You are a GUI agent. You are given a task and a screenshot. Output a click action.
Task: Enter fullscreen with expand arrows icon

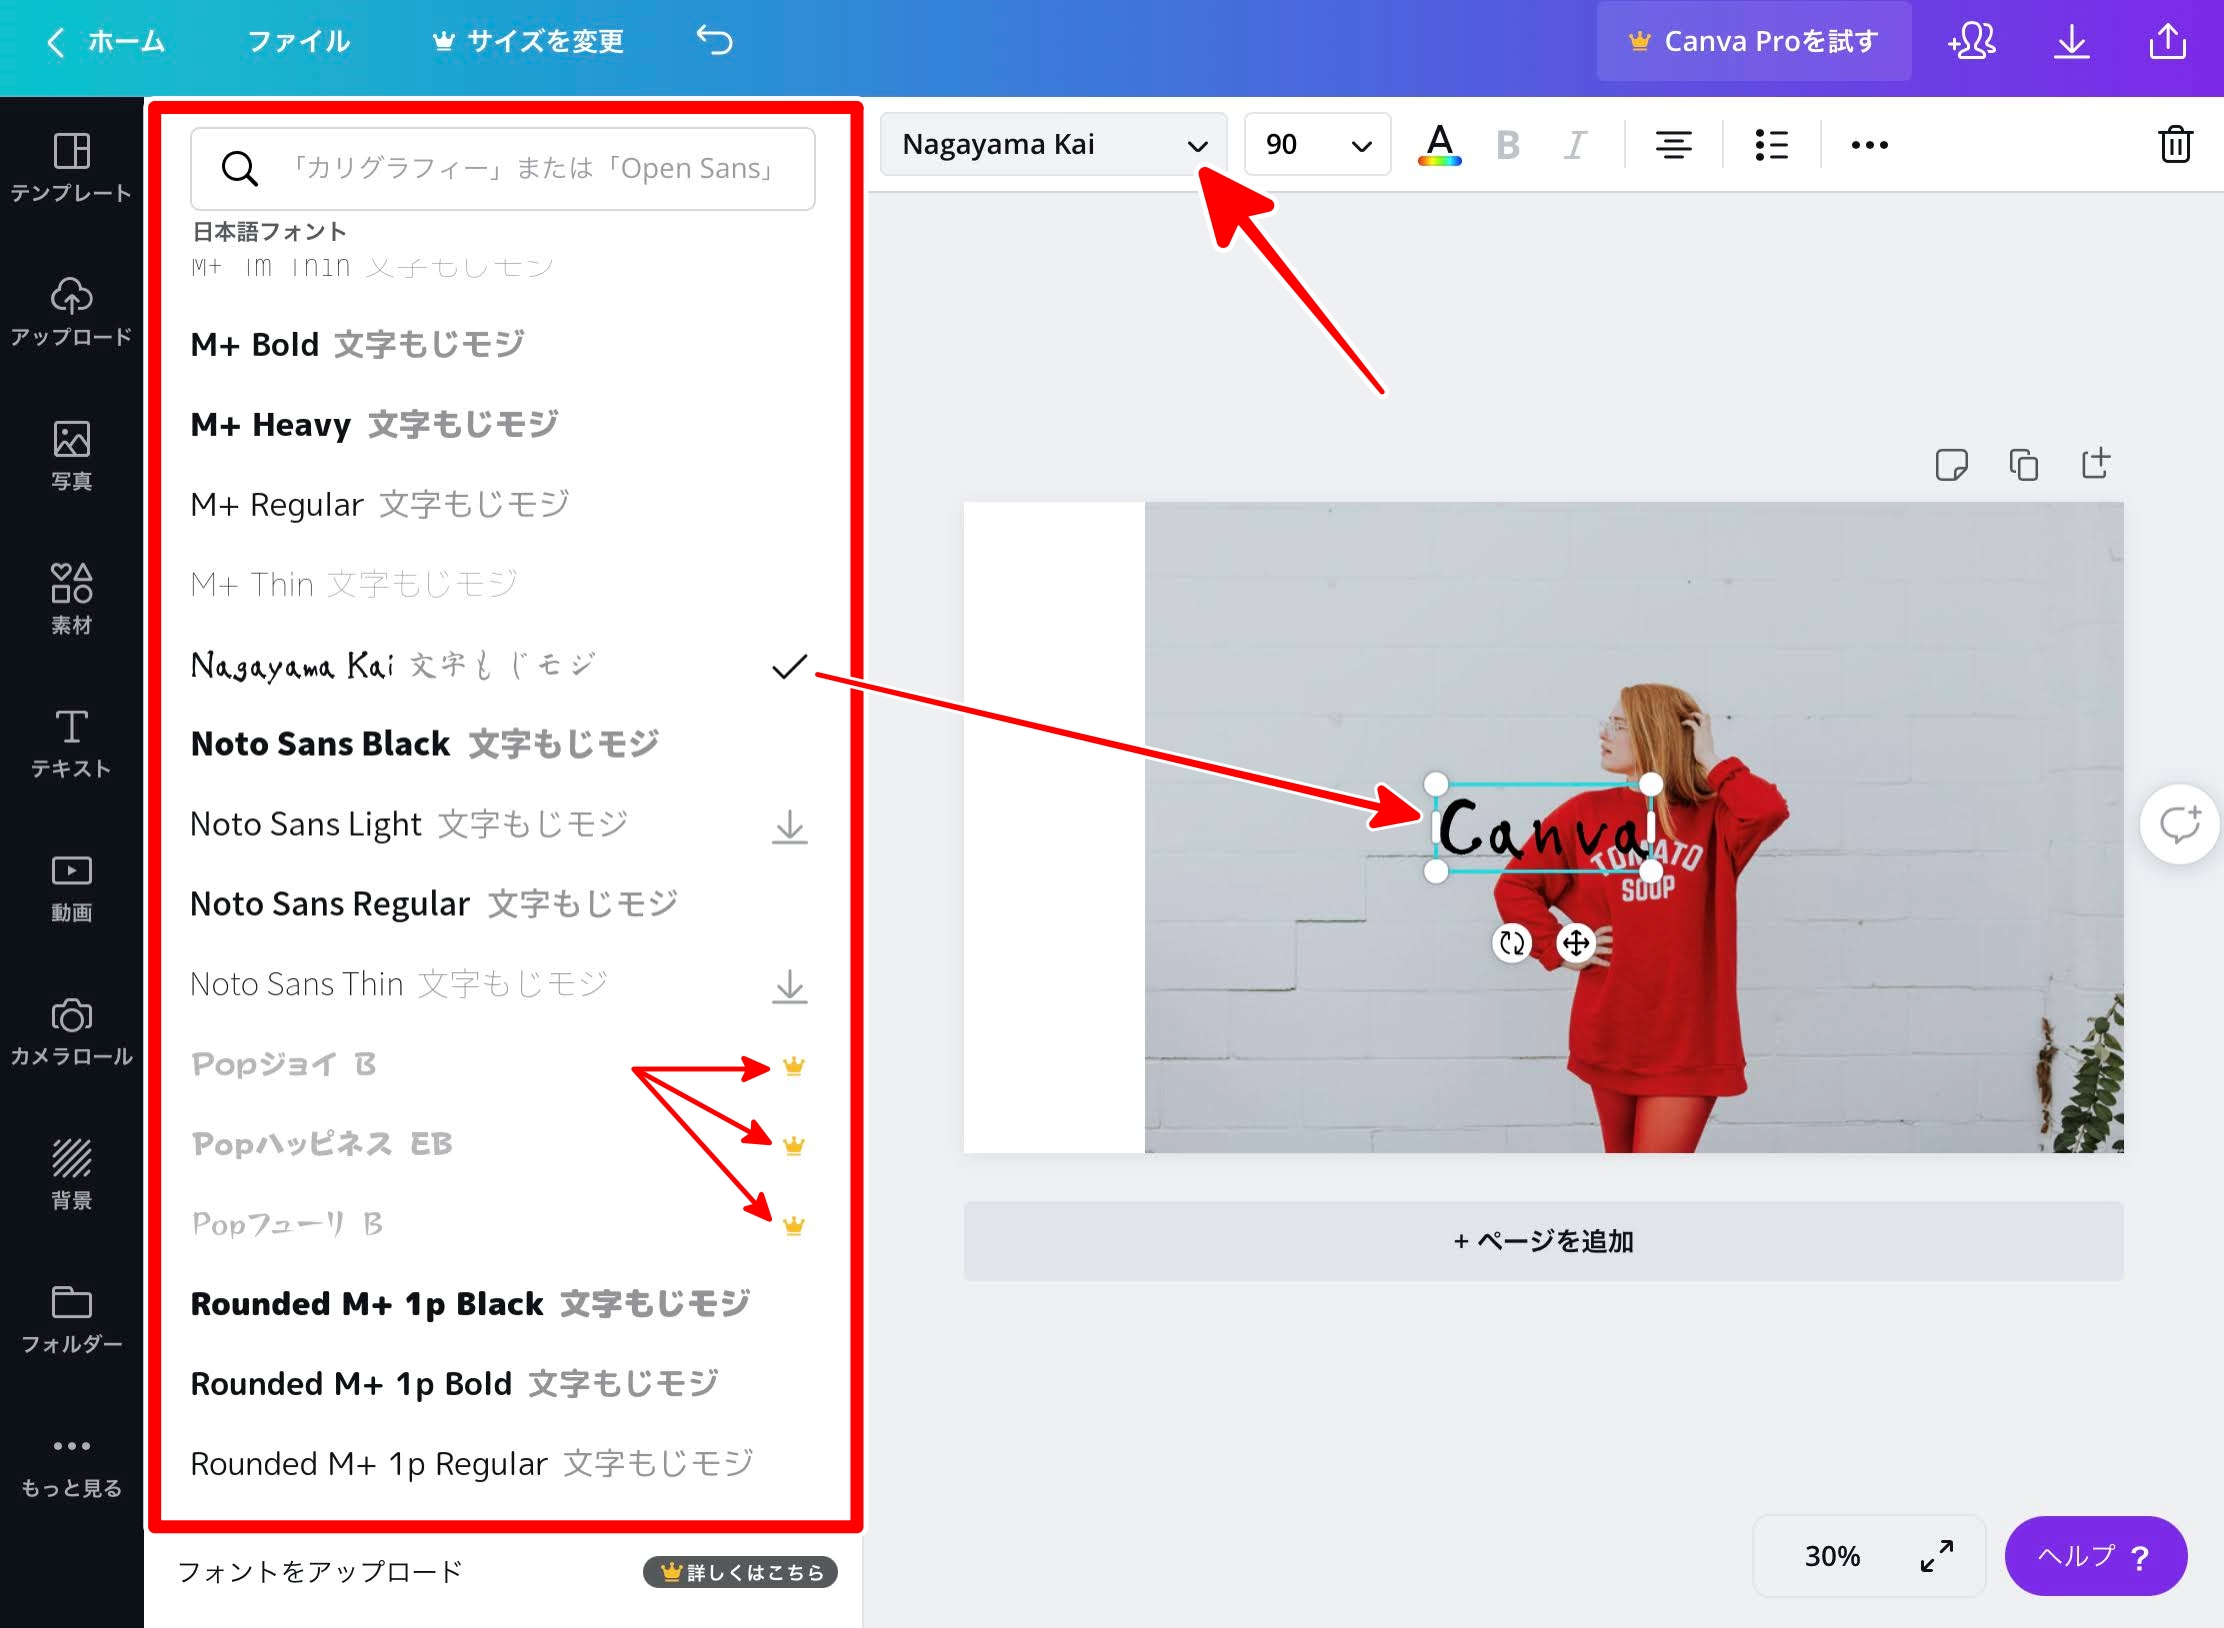1937,1556
